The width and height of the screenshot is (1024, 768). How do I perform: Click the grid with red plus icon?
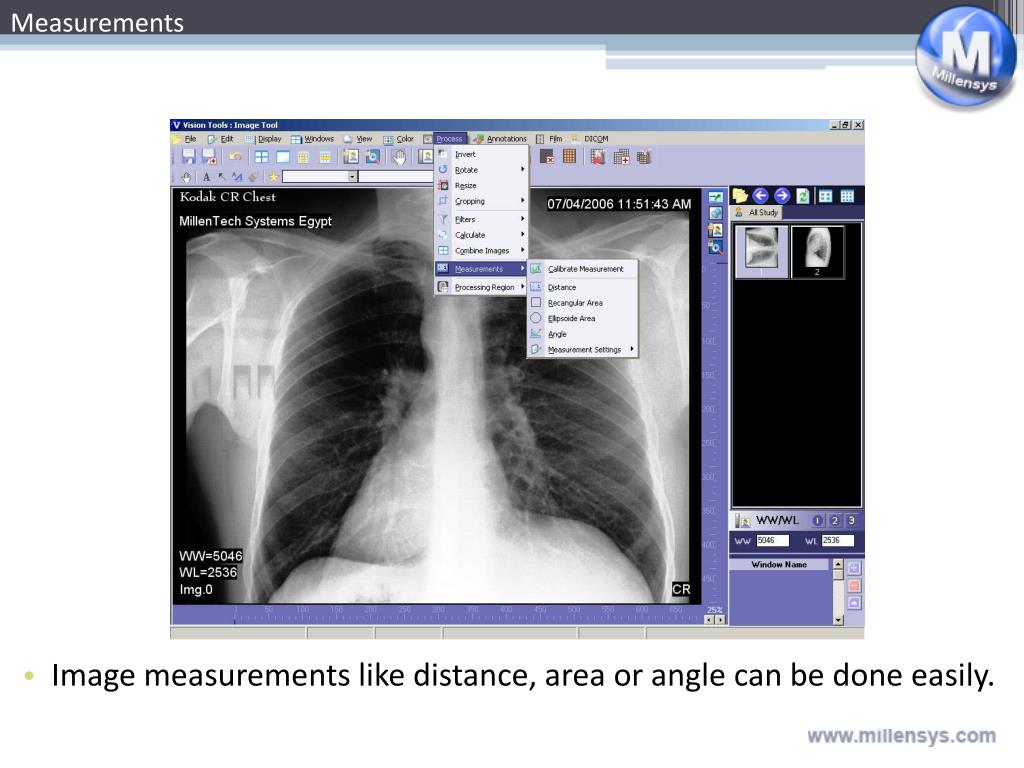(621, 157)
